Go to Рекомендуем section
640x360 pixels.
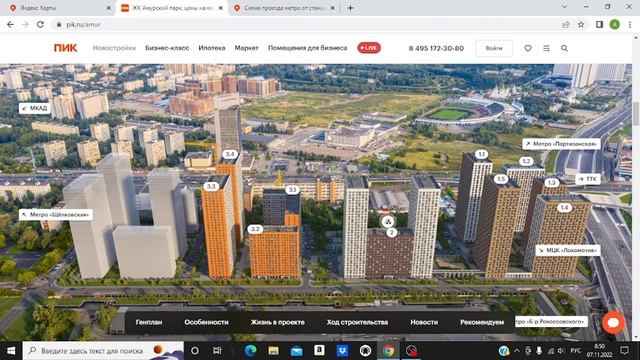[x=482, y=322]
